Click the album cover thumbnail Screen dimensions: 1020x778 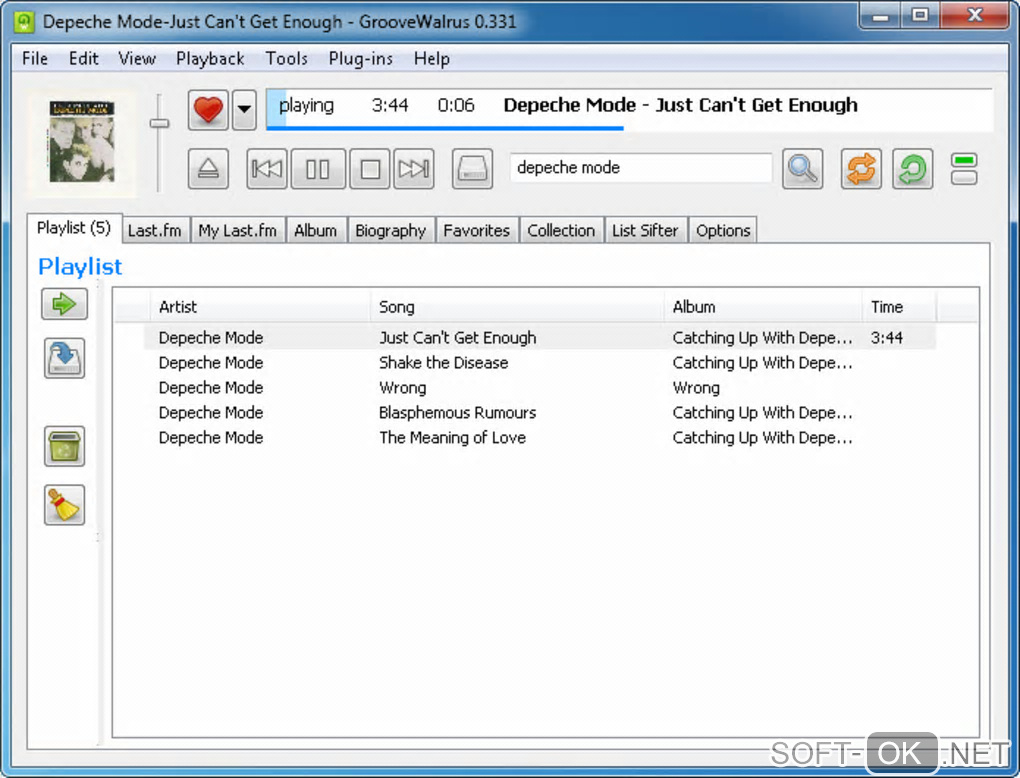tap(82, 142)
